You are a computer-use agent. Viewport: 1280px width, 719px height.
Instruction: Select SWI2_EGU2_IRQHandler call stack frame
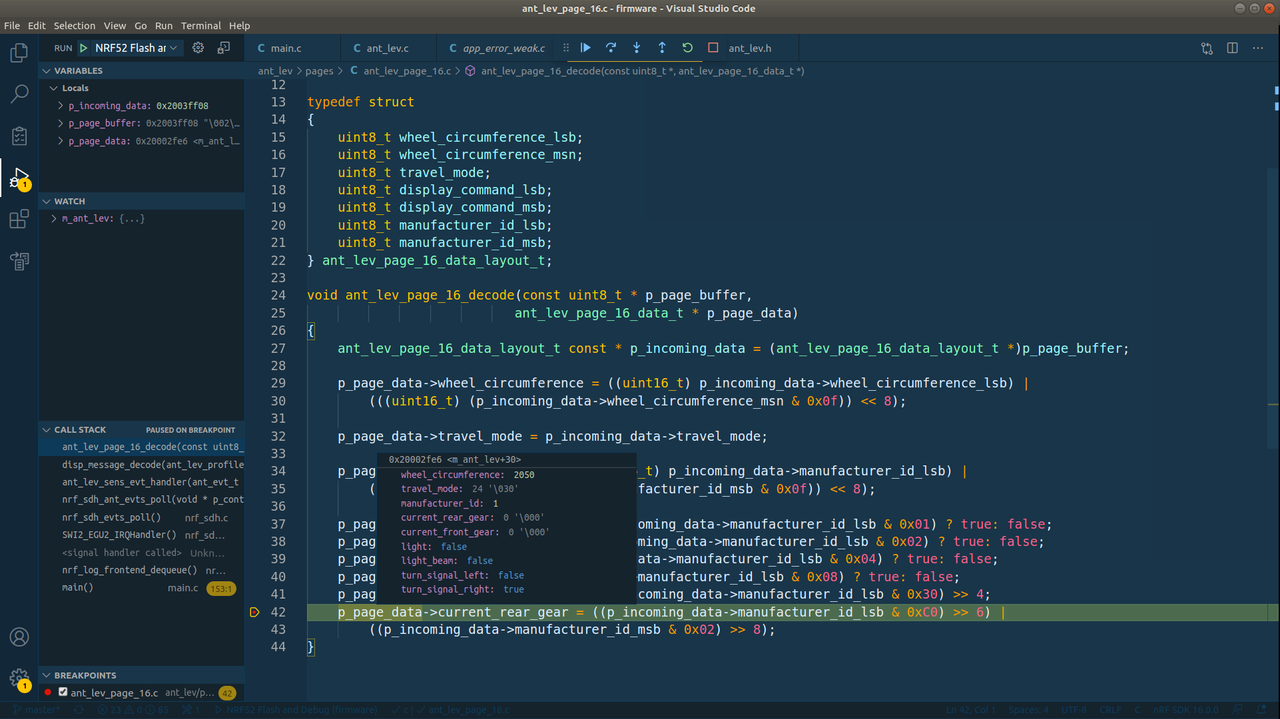point(142,535)
